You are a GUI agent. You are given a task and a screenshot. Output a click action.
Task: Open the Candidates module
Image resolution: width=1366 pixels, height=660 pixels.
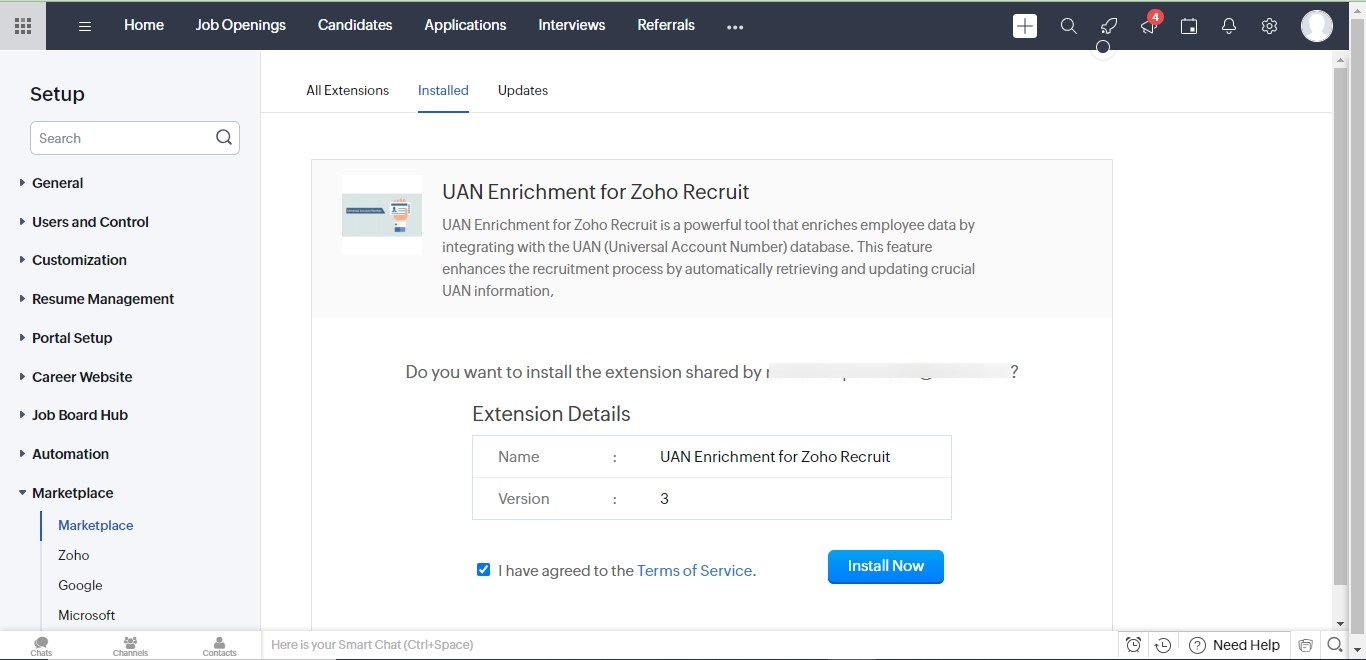[355, 25]
